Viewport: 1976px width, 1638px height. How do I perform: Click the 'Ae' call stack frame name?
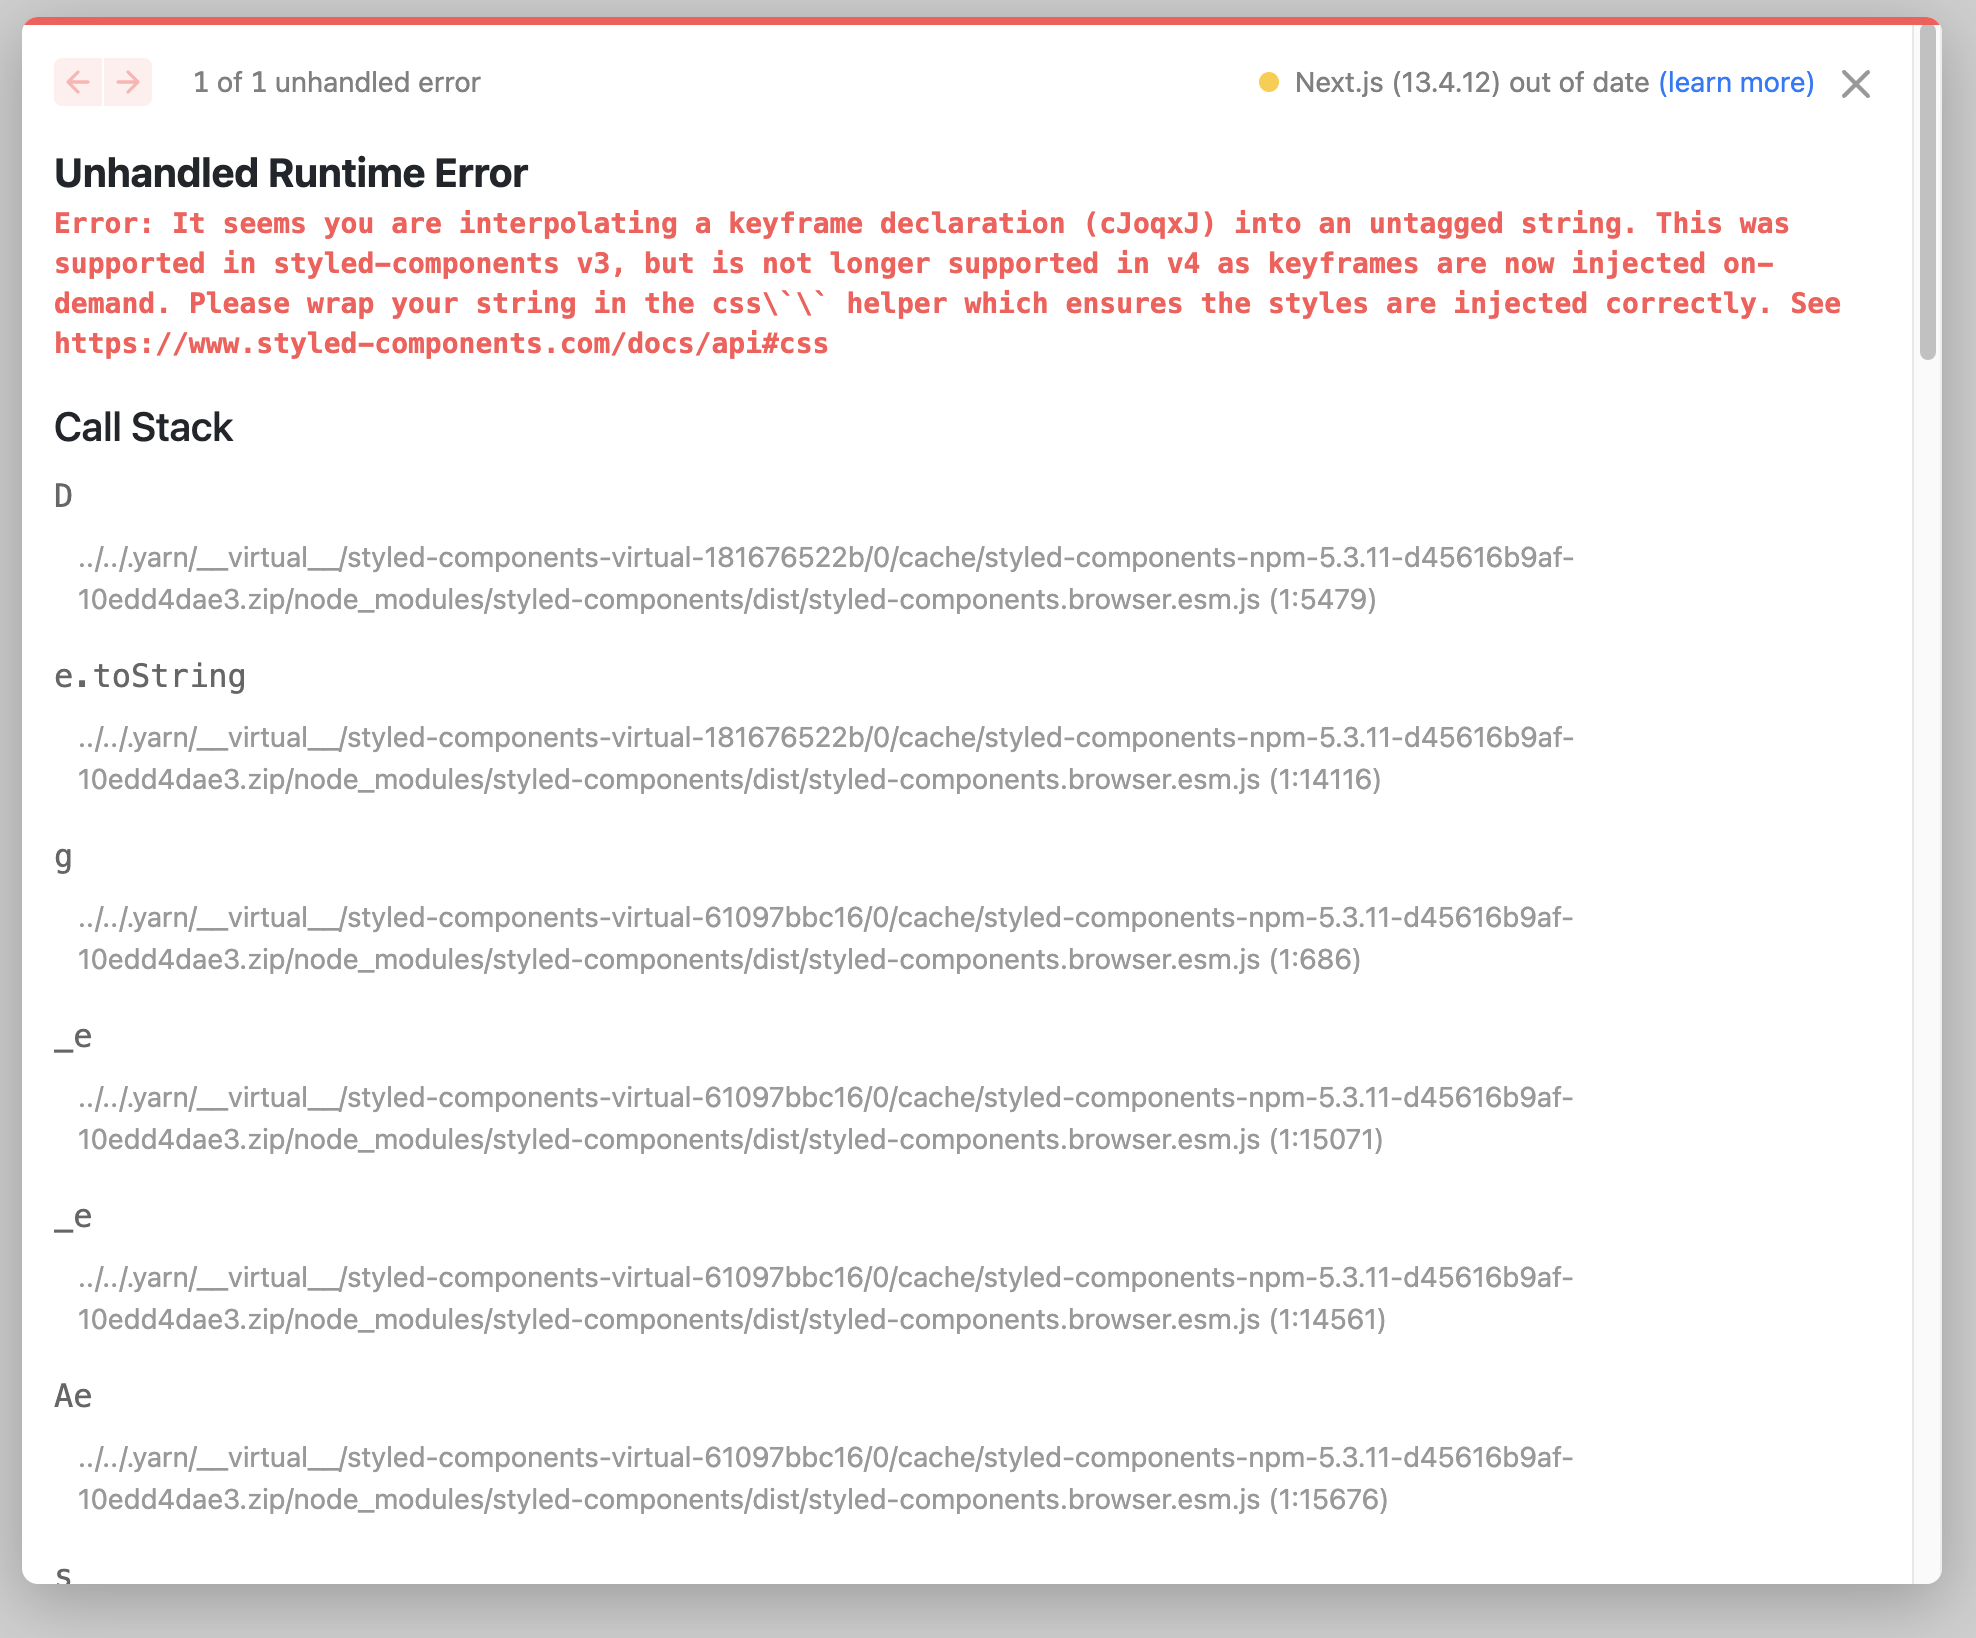[73, 1396]
